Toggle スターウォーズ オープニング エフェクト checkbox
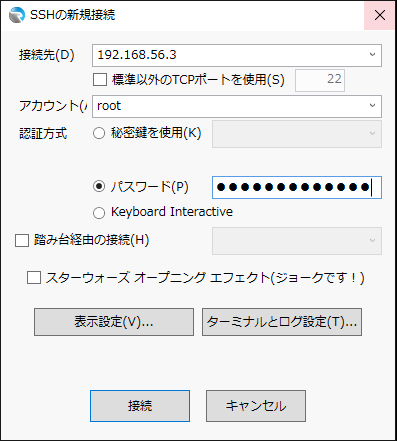The height and width of the screenshot is (441, 397). (34, 278)
